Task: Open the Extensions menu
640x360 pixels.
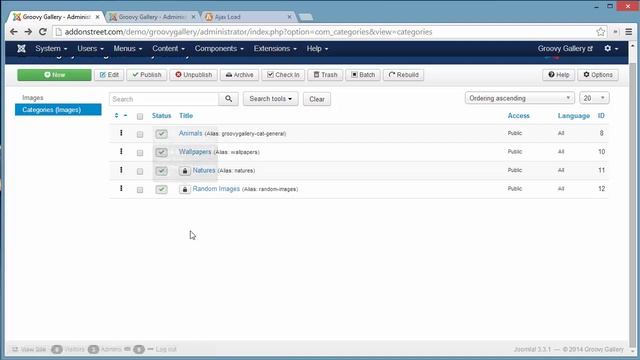Action: [x=275, y=49]
